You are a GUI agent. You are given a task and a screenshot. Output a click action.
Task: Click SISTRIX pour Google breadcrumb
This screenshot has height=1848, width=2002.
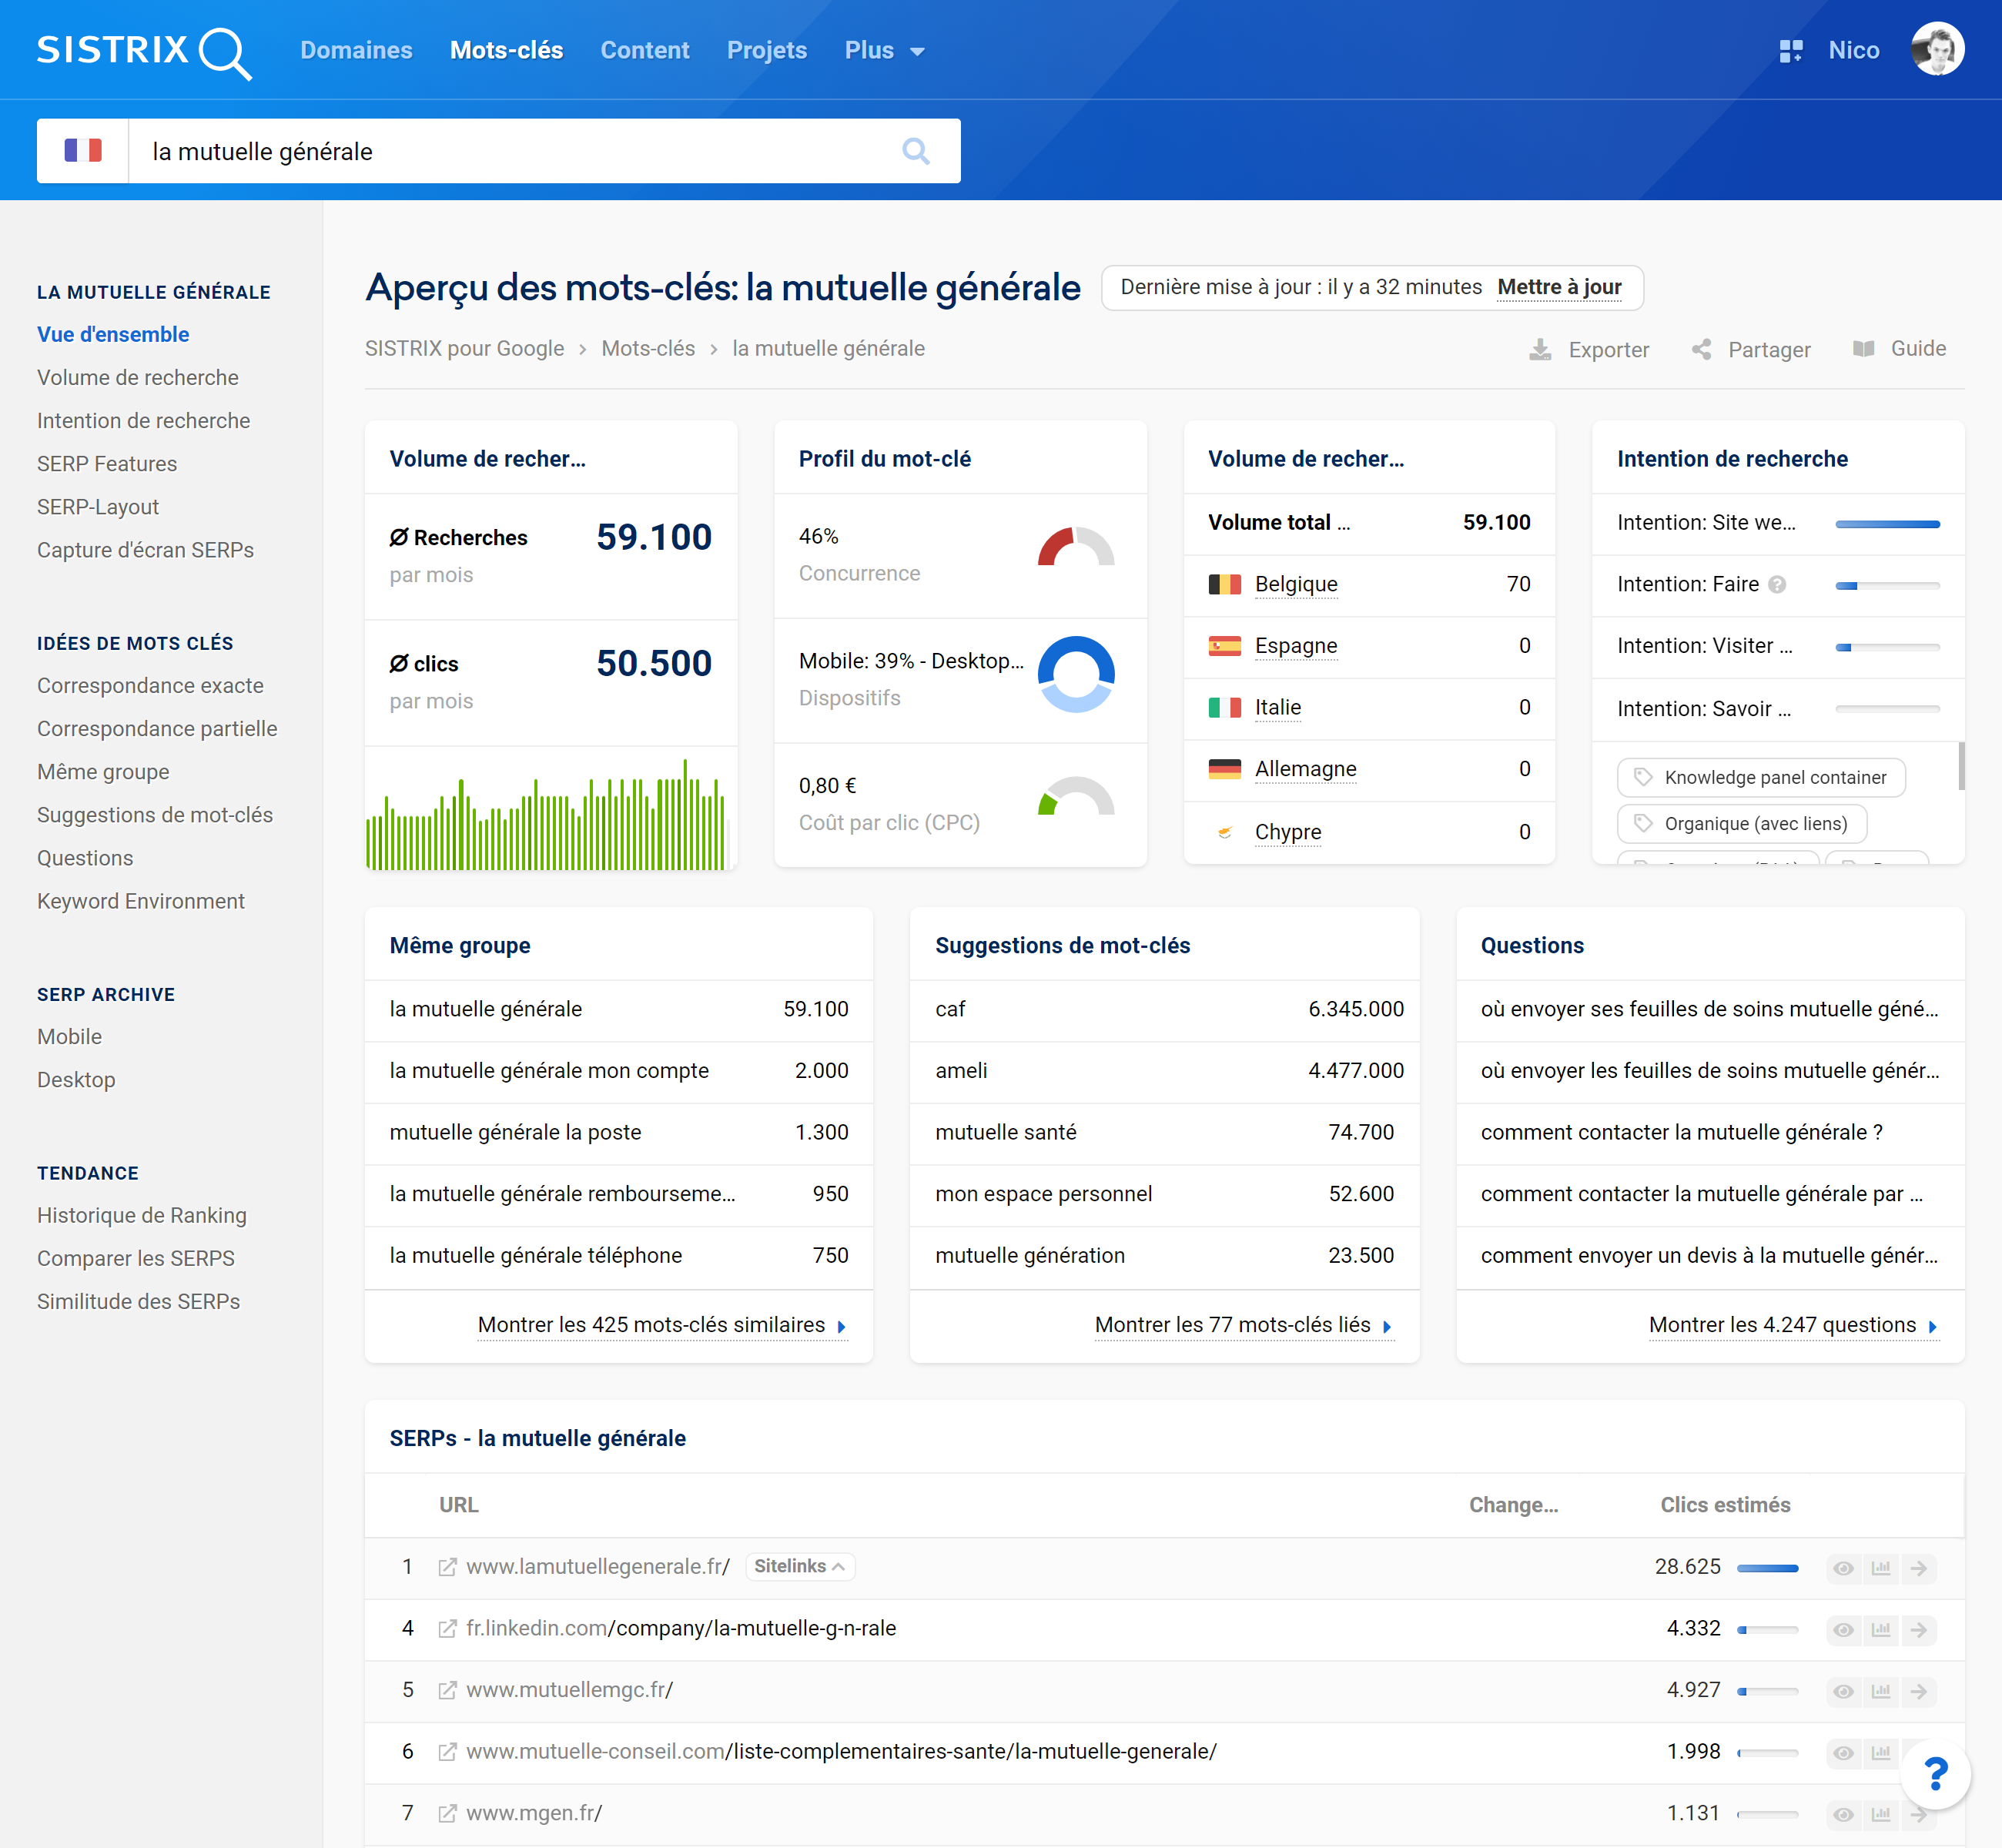pos(464,349)
